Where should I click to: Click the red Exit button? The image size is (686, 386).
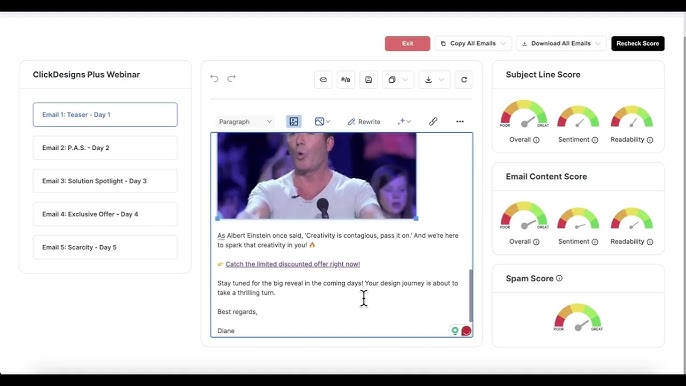(x=407, y=43)
